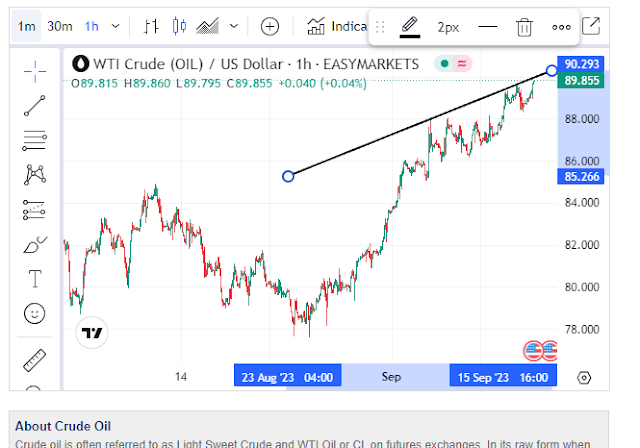Click the 85.266 price label
This screenshot has height=448, width=640.
[x=581, y=177]
